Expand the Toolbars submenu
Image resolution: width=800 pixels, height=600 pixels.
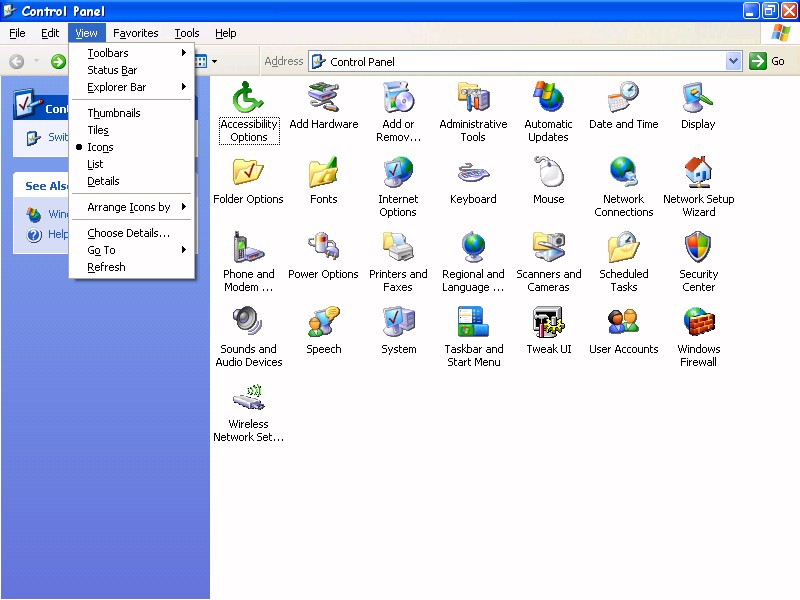pos(132,53)
